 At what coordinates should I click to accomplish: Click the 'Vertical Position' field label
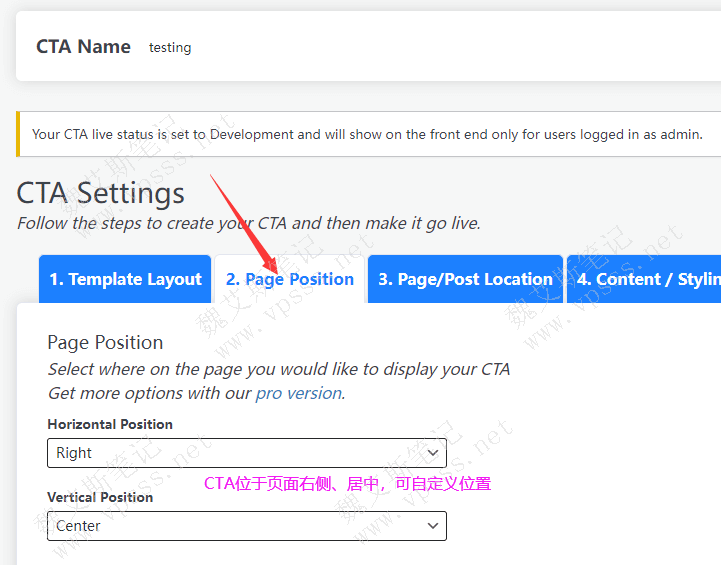(100, 497)
